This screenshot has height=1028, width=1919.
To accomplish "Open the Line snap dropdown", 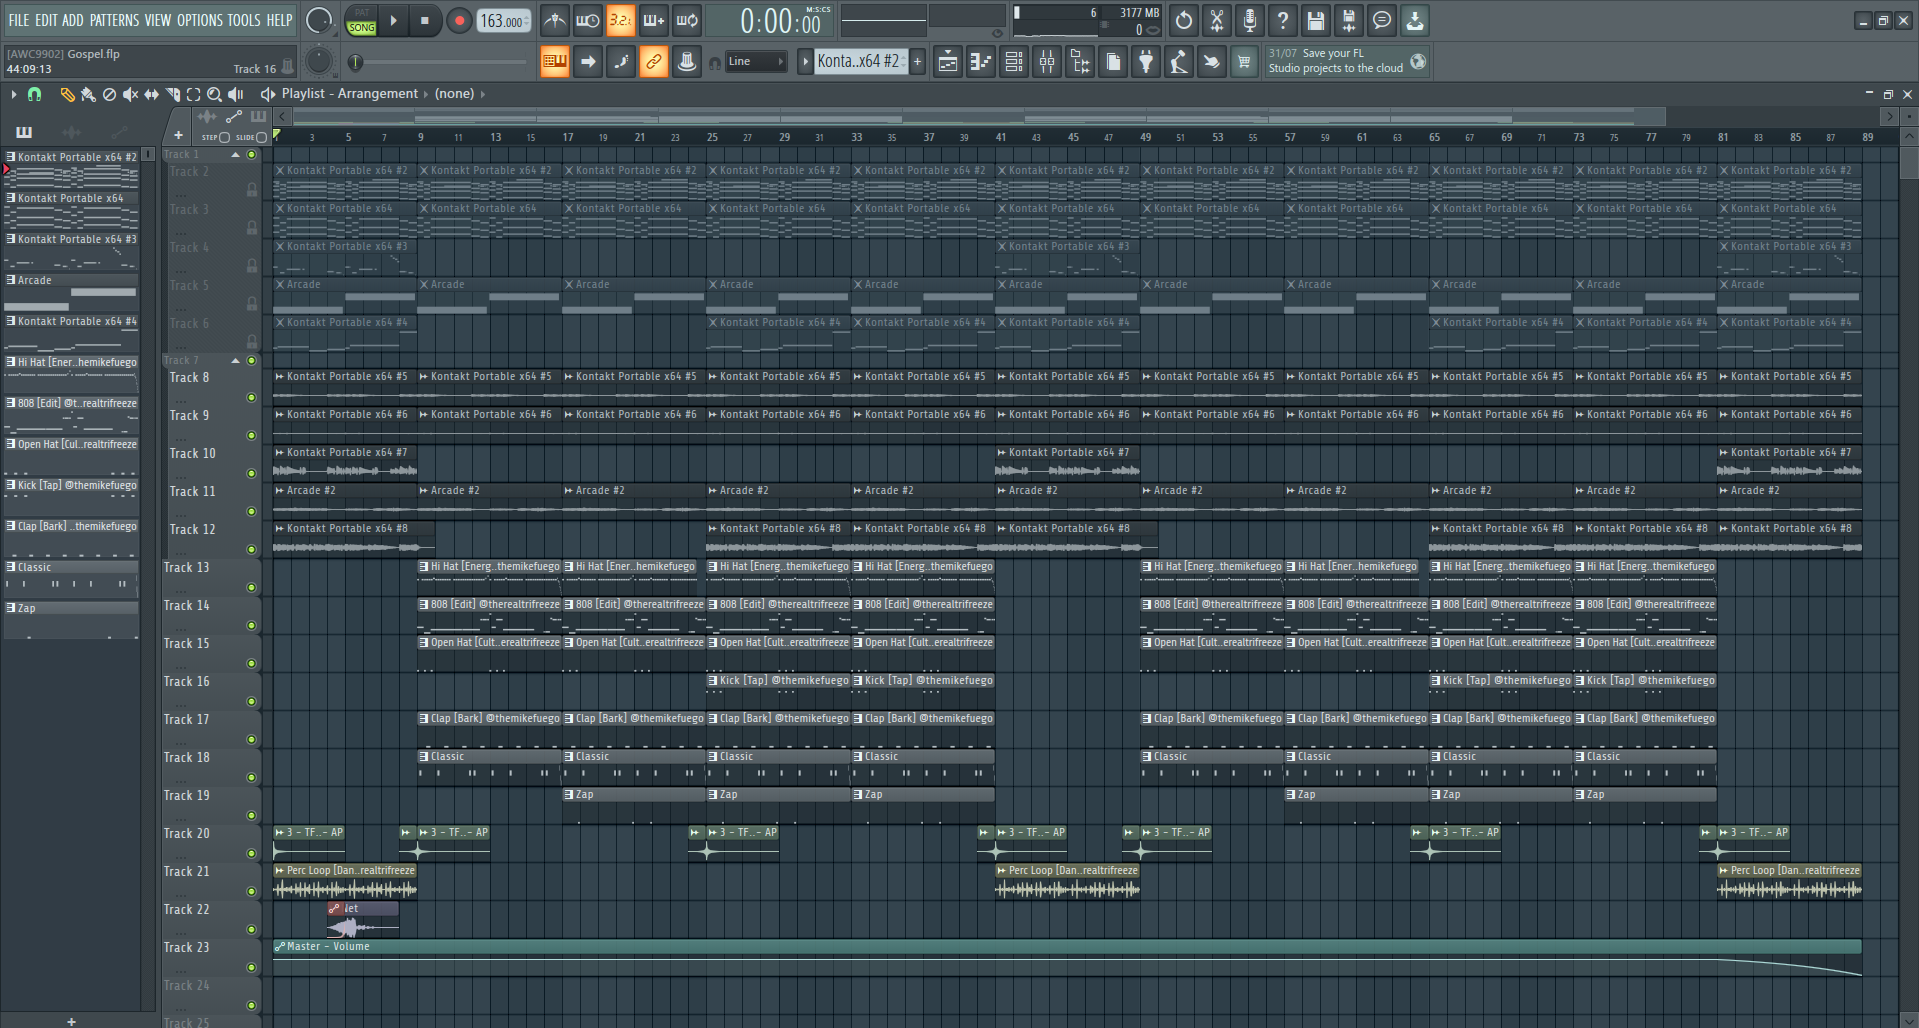I will point(755,62).
